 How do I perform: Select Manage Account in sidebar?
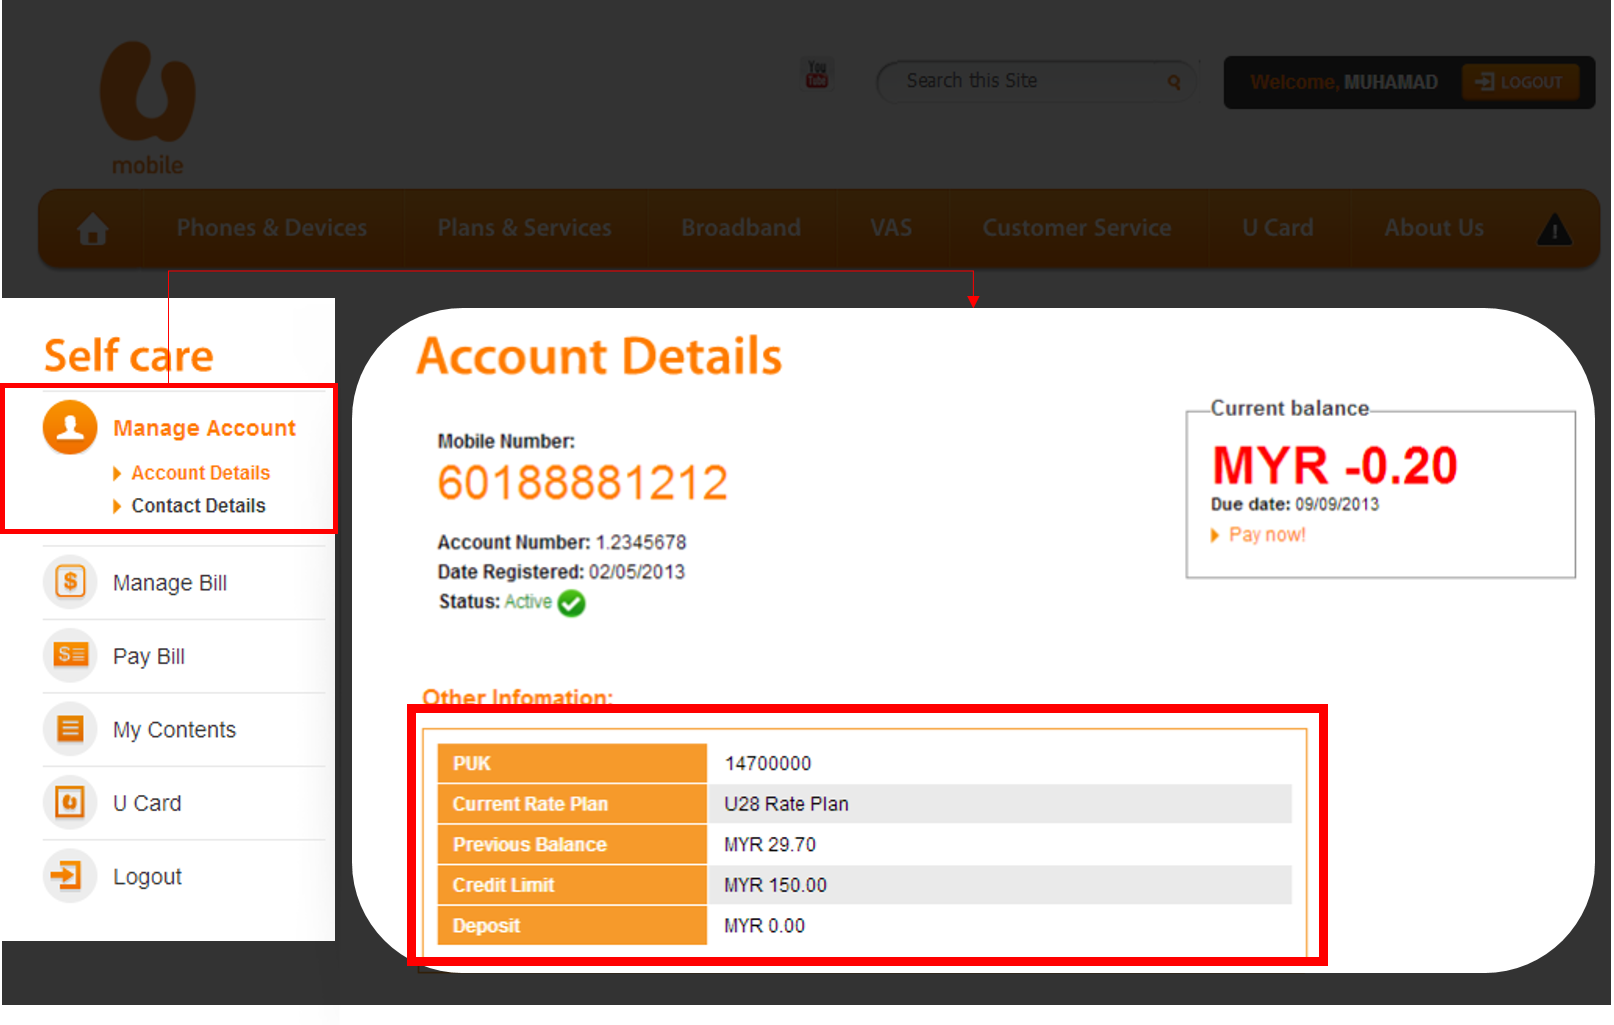pos(204,428)
